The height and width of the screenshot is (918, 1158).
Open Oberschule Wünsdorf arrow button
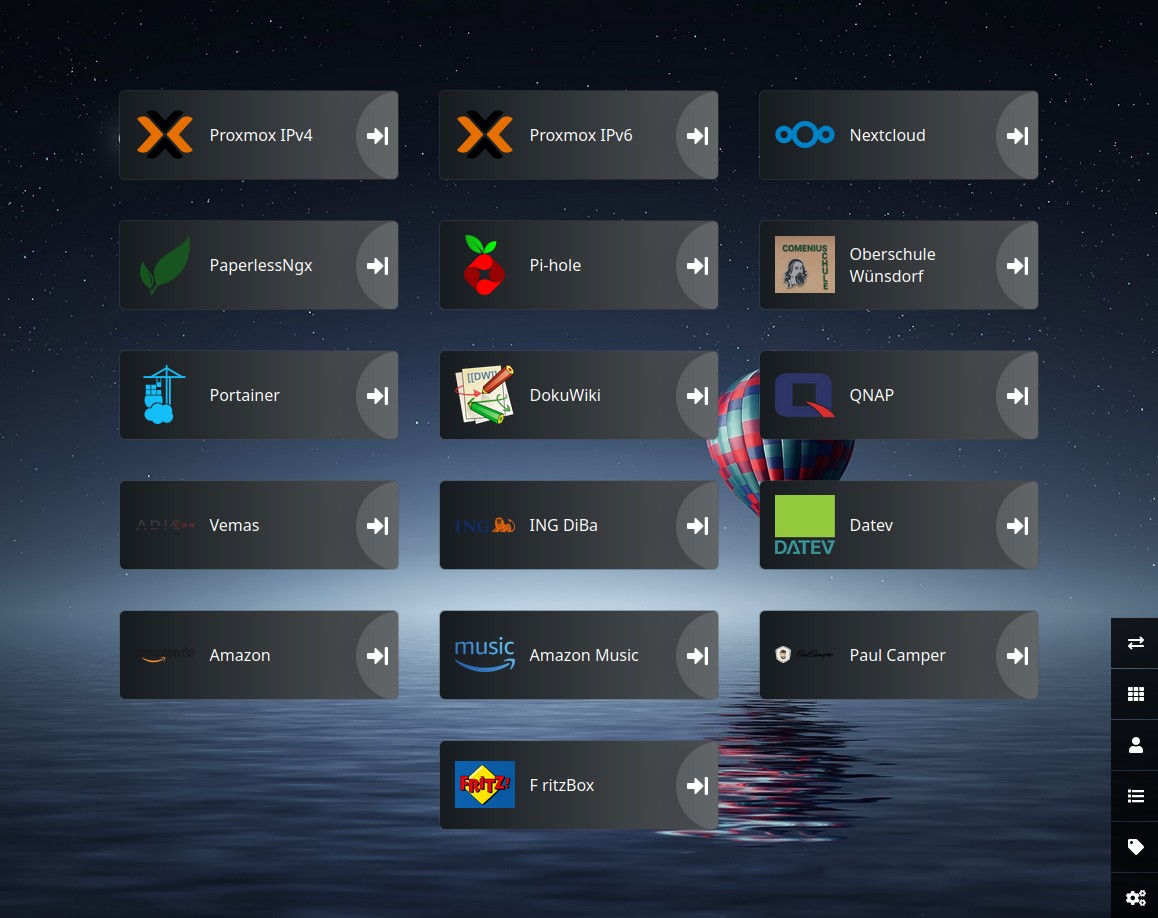1017,266
